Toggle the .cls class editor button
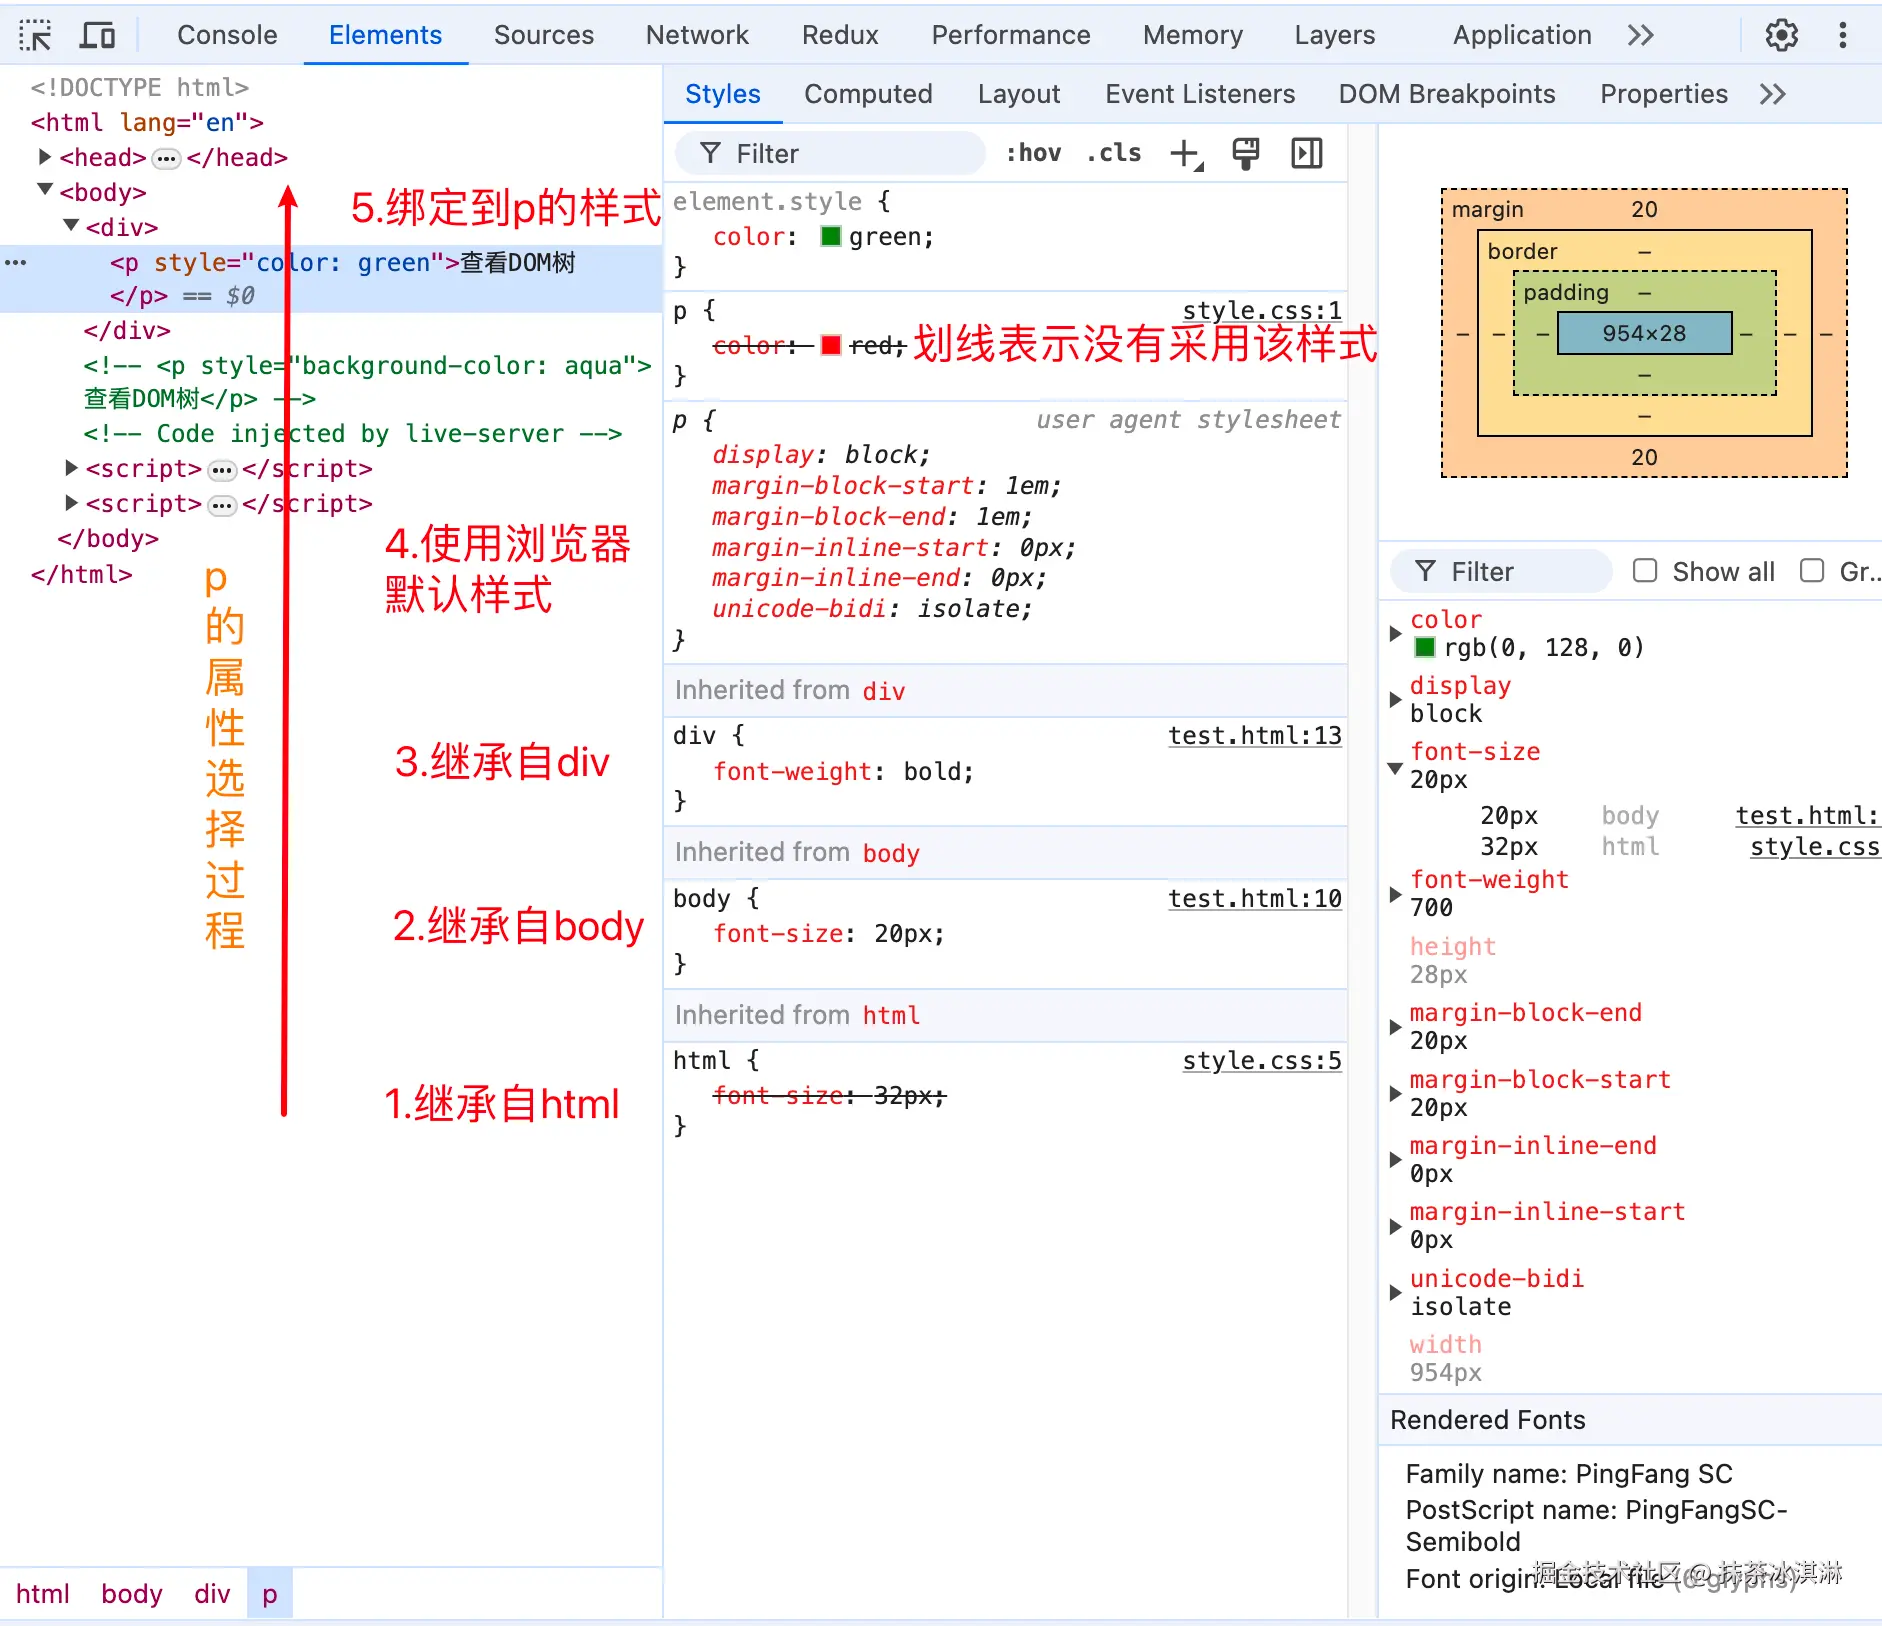 1114,153
